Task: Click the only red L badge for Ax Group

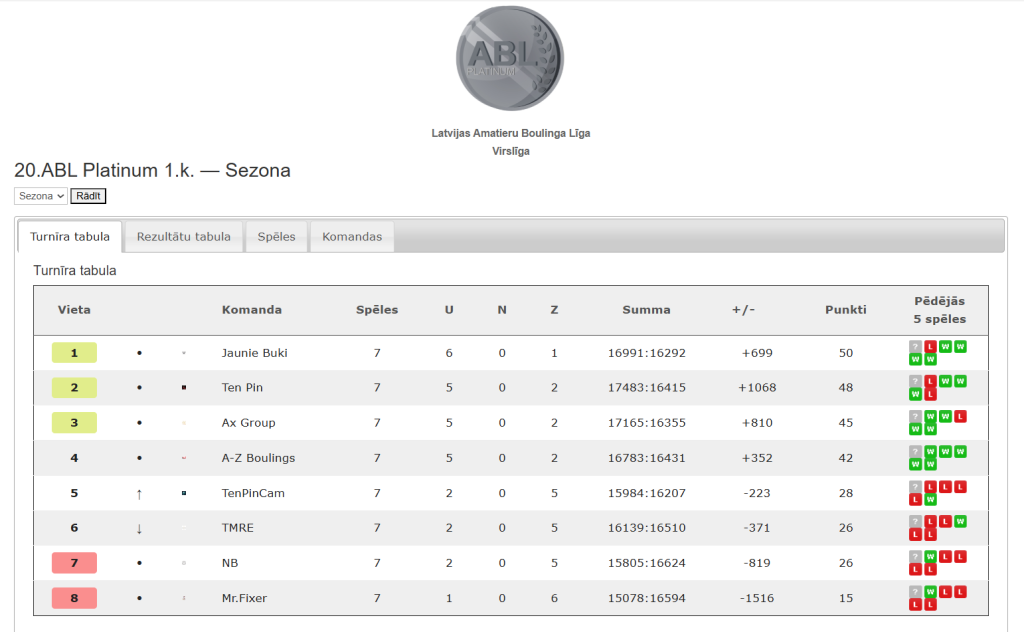Action: pyautogui.click(x=960, y=416)
